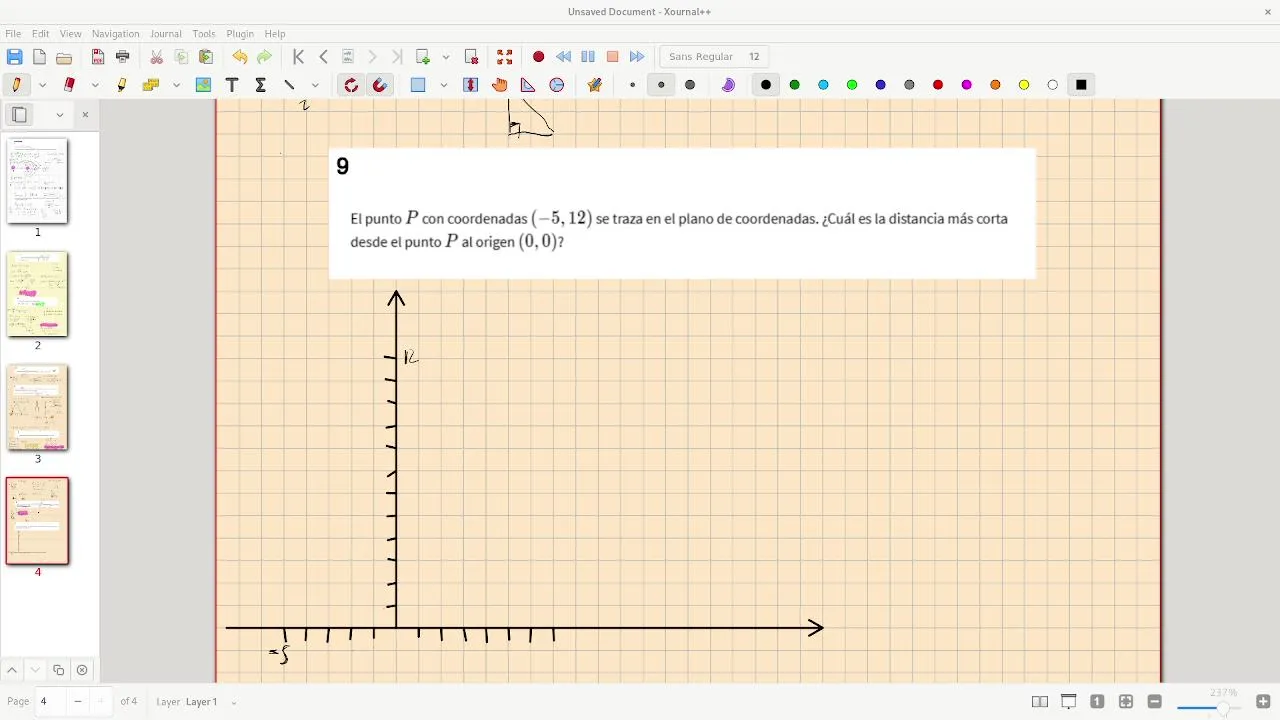Pick the black color swatch

click(x=766, y=85)
